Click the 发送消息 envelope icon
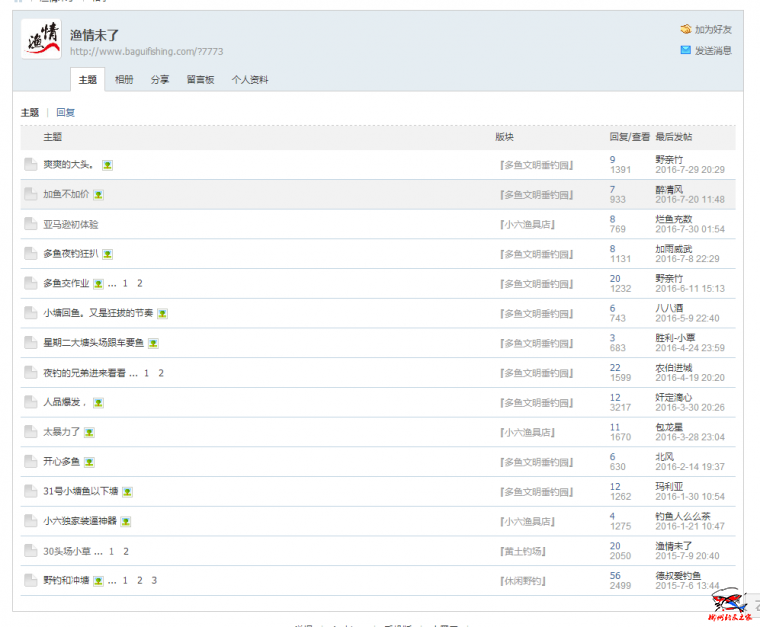The height and width of the screenshot is (627, 760). click(685, 50)
